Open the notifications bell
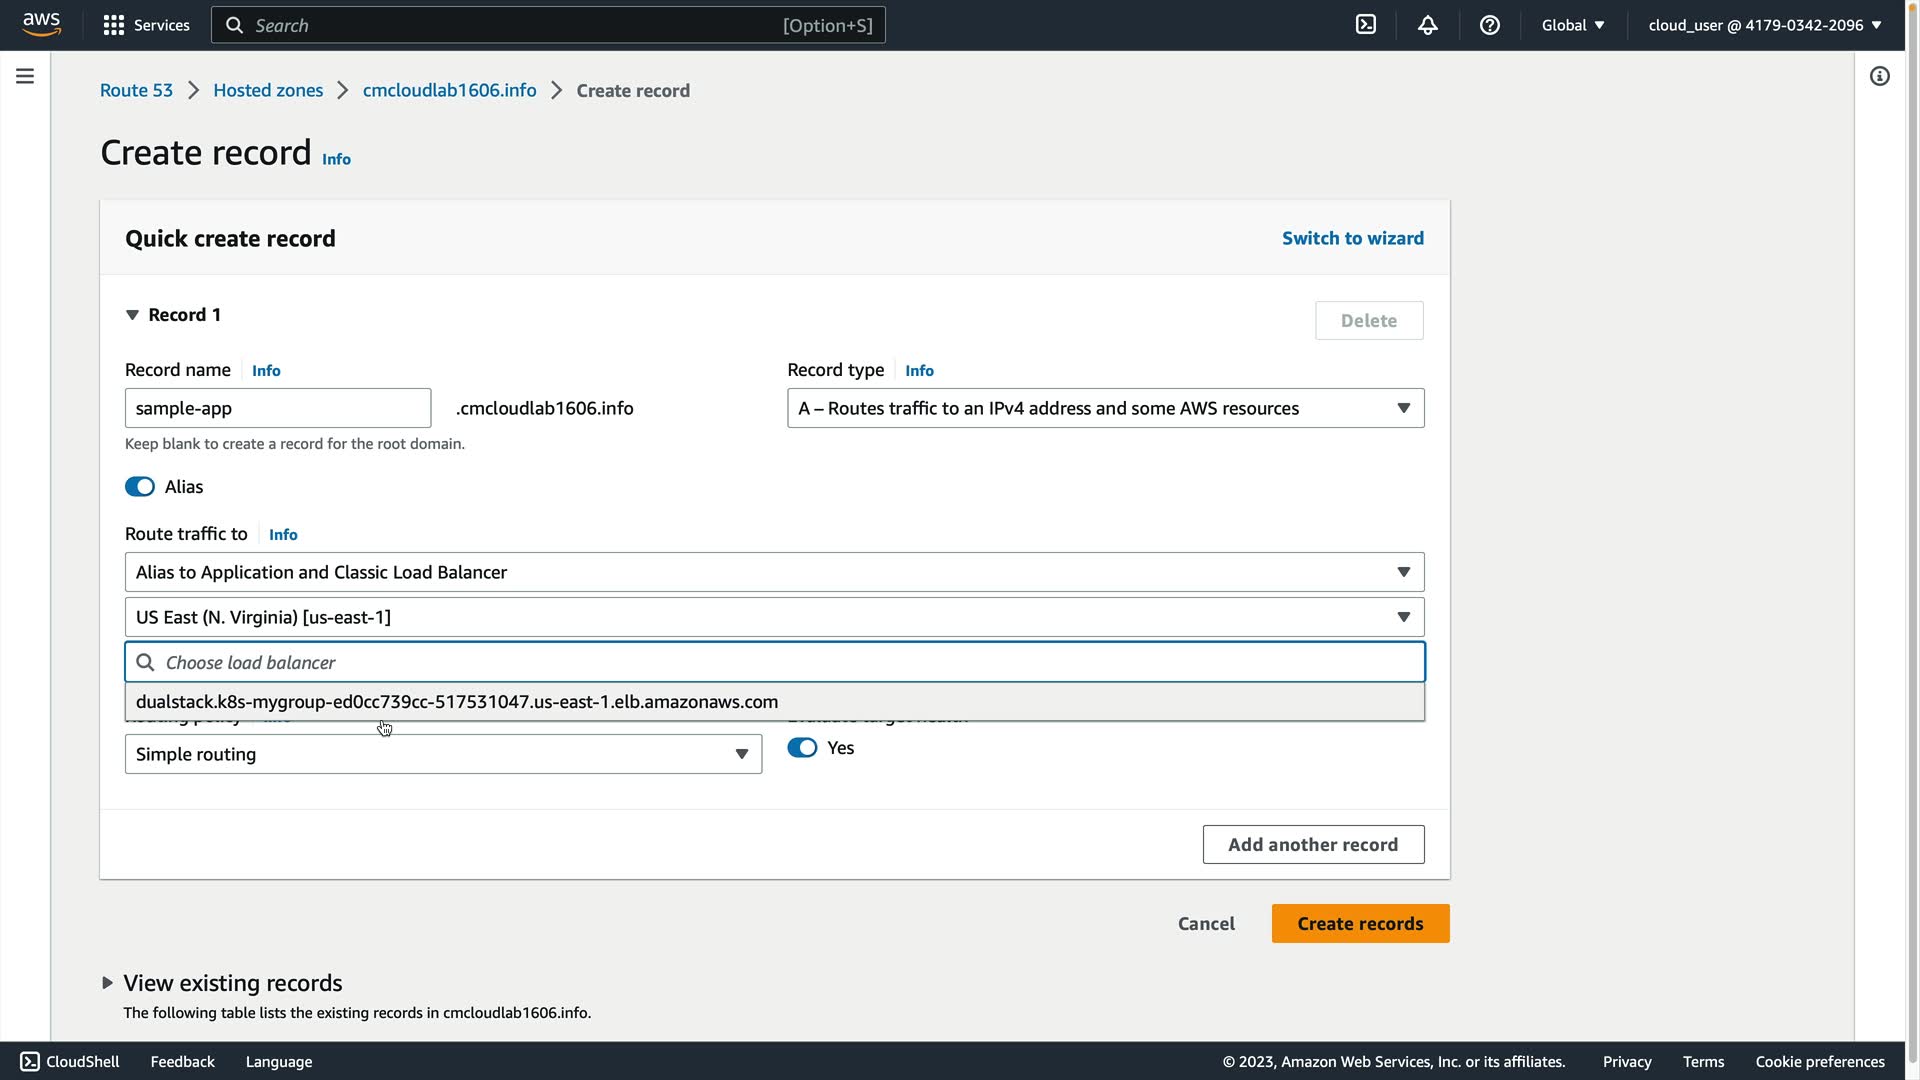1920x1080 pixels. (1428, 25)
